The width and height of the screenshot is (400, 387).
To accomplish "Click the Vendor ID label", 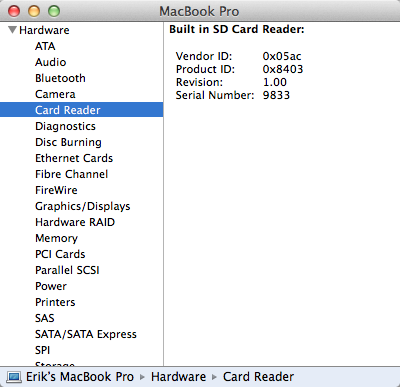I will [204, 56].
